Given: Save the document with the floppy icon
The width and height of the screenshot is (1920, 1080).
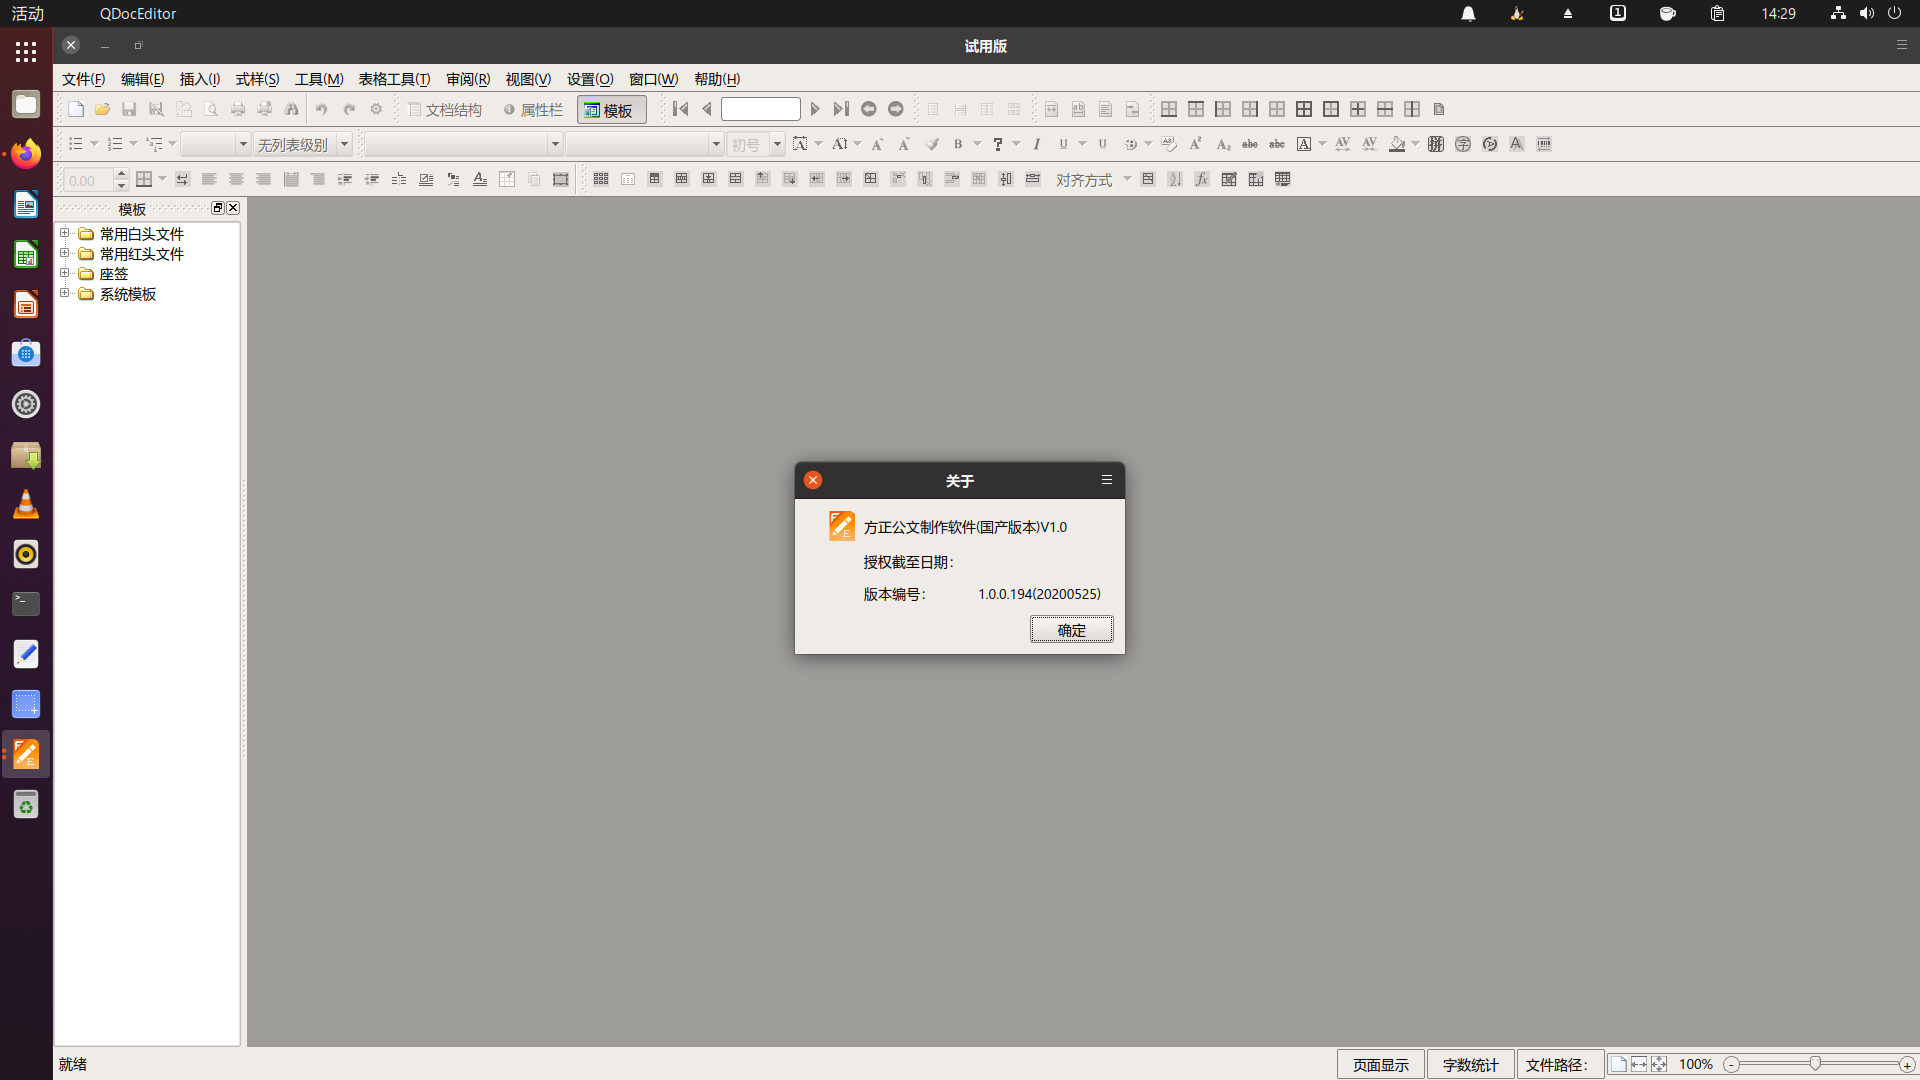Looking at the screenshot, I should coord(129,109).
